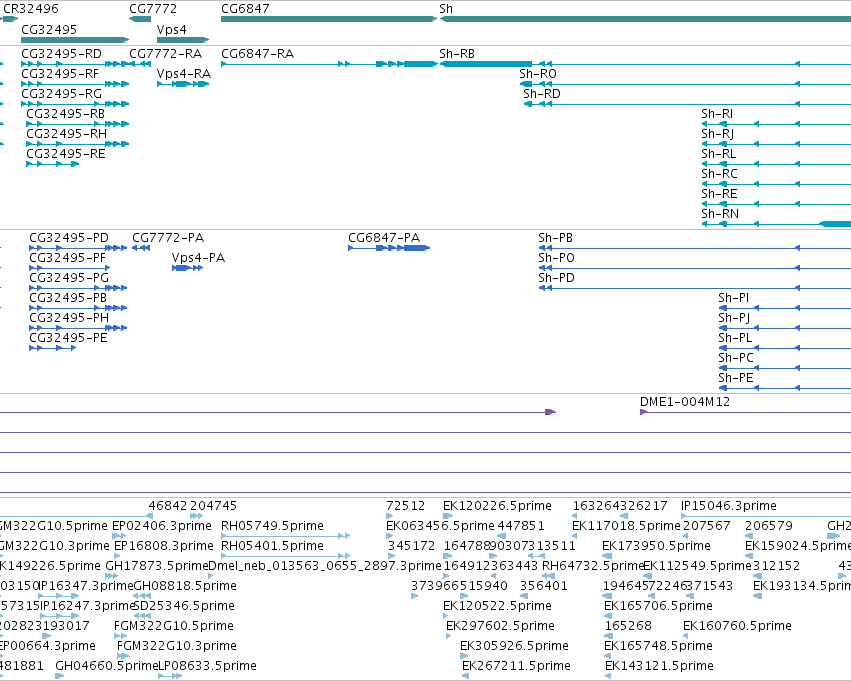Image resolution: width=851 pixels, height=681 pixels.
Task: Open transcript CG7772-RA
Action: click(x=166, y=54)
